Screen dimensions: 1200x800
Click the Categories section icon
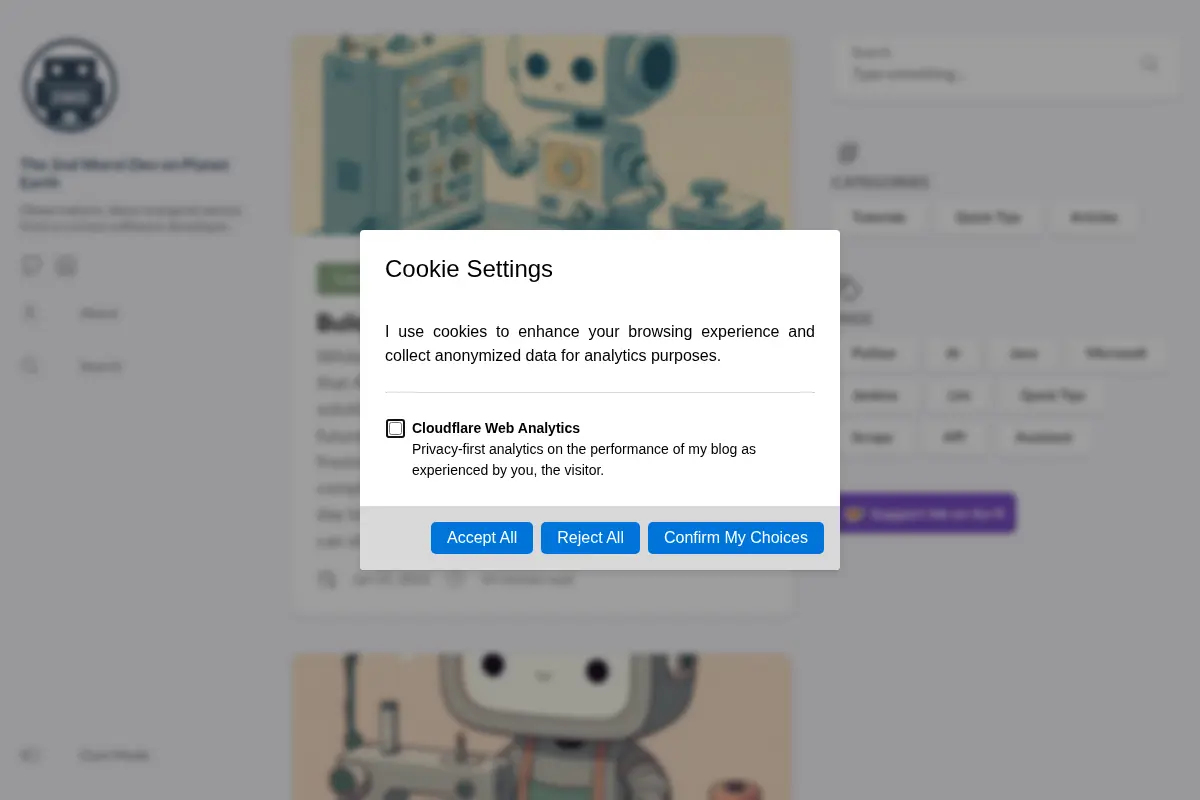pos(847,153)
